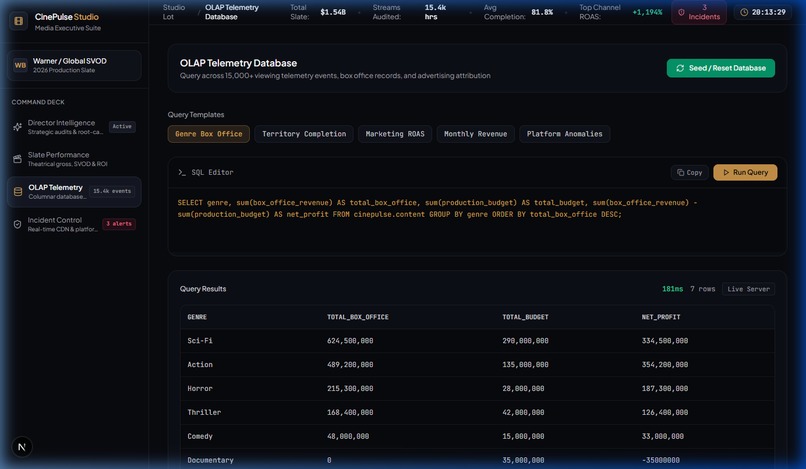This screenshot has height=469, width=806.
Task: Click the refresh icon in Seed button
Action: pyautogui.click(x=680, y=68)
